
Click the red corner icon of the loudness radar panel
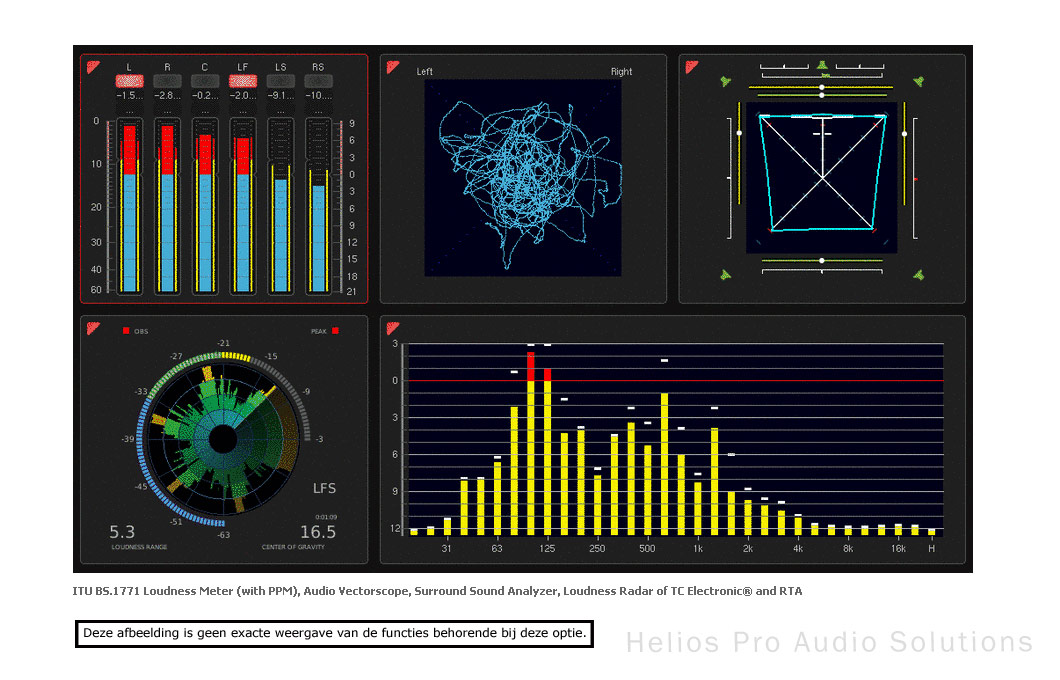(x=93, y=329)
